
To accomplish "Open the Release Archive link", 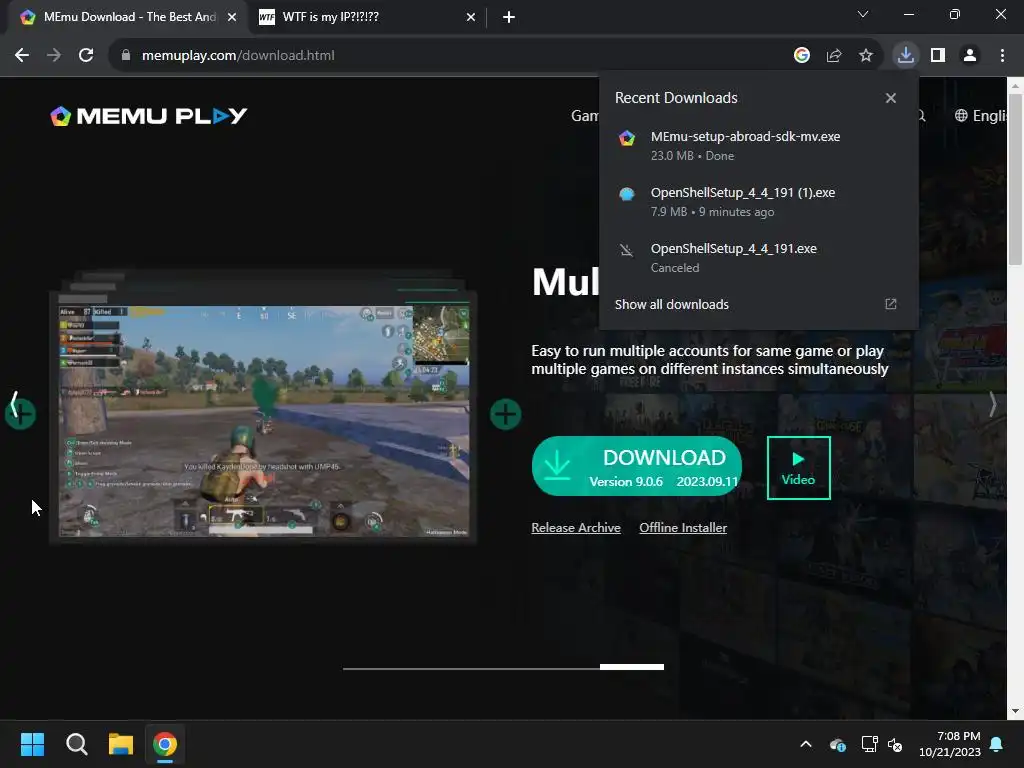I will click(576, 528).
